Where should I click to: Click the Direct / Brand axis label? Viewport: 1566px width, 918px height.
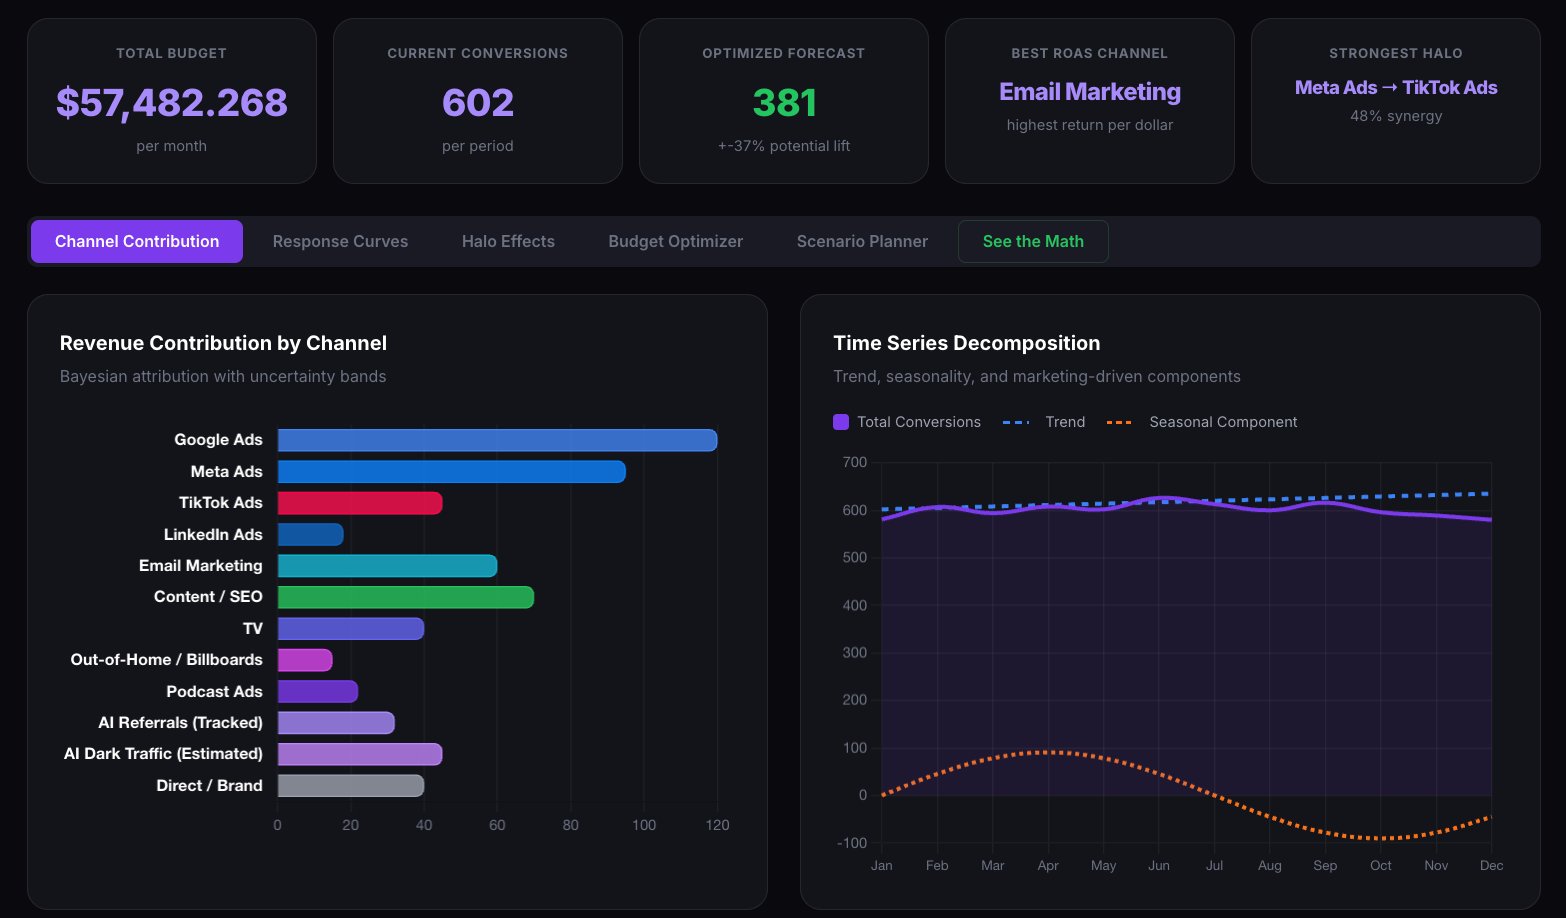pos(209,786)
